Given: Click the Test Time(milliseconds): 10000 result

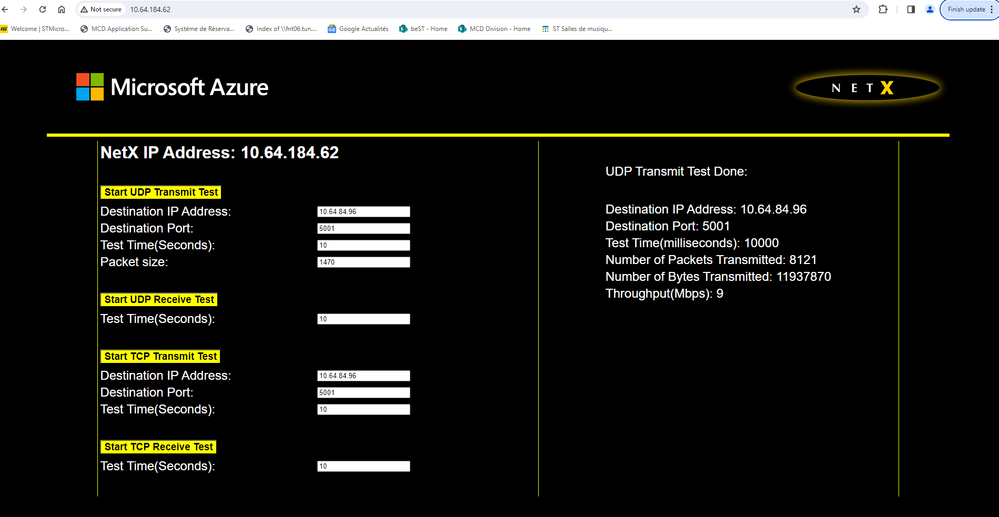Looking at the screenshot, I should [x=692, y=243].
